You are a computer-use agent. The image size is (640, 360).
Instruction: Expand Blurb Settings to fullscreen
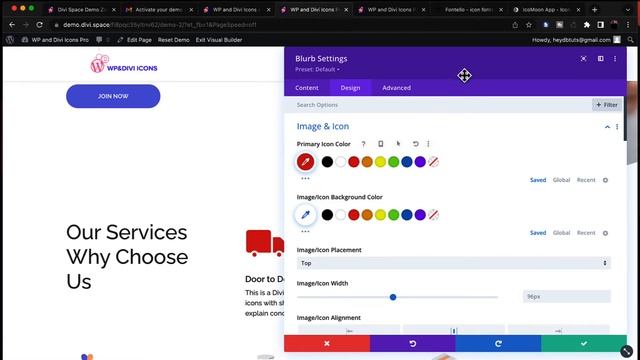584,59
